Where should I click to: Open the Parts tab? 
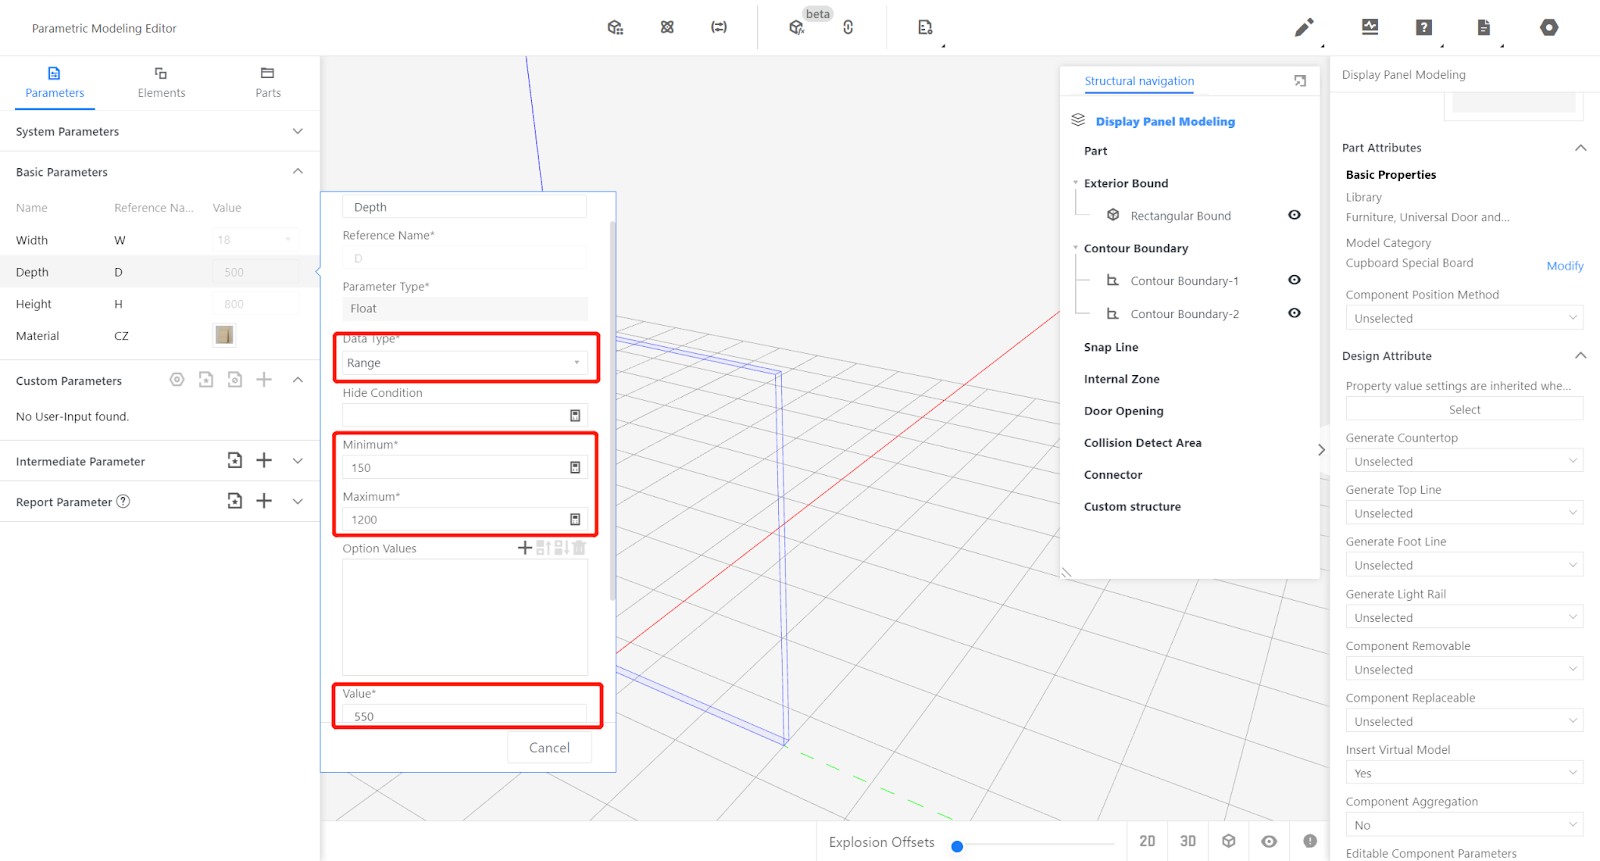(267, 82)
